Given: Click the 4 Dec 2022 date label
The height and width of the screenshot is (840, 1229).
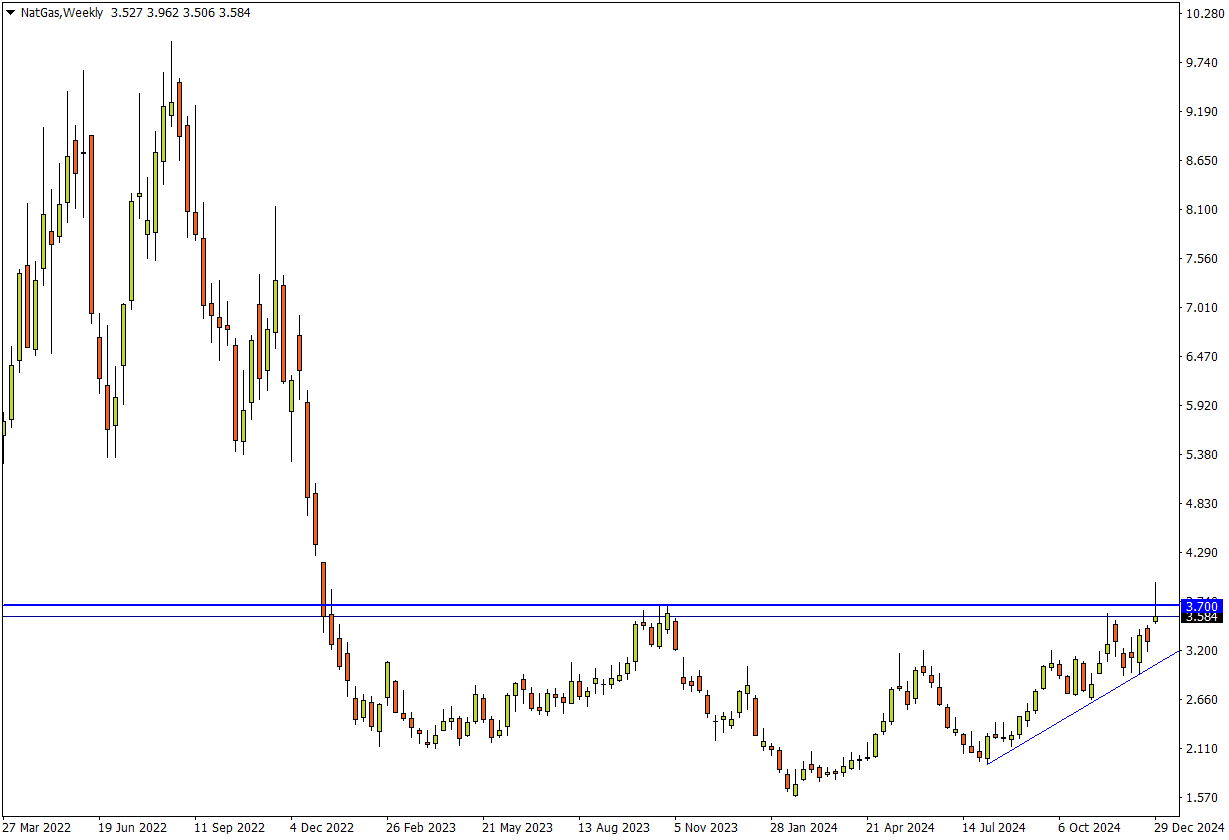Looking at the screenshot, I should (323, 828).
